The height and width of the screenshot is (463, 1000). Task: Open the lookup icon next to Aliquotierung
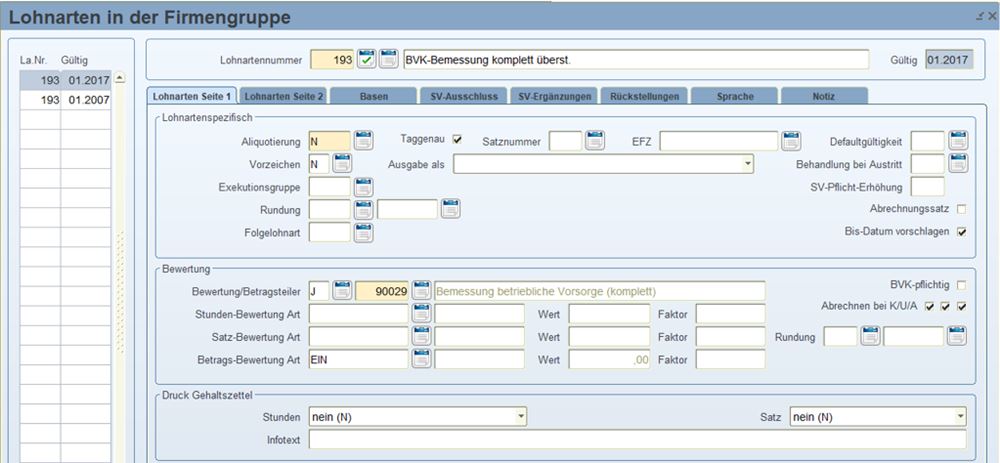(363, 141)
